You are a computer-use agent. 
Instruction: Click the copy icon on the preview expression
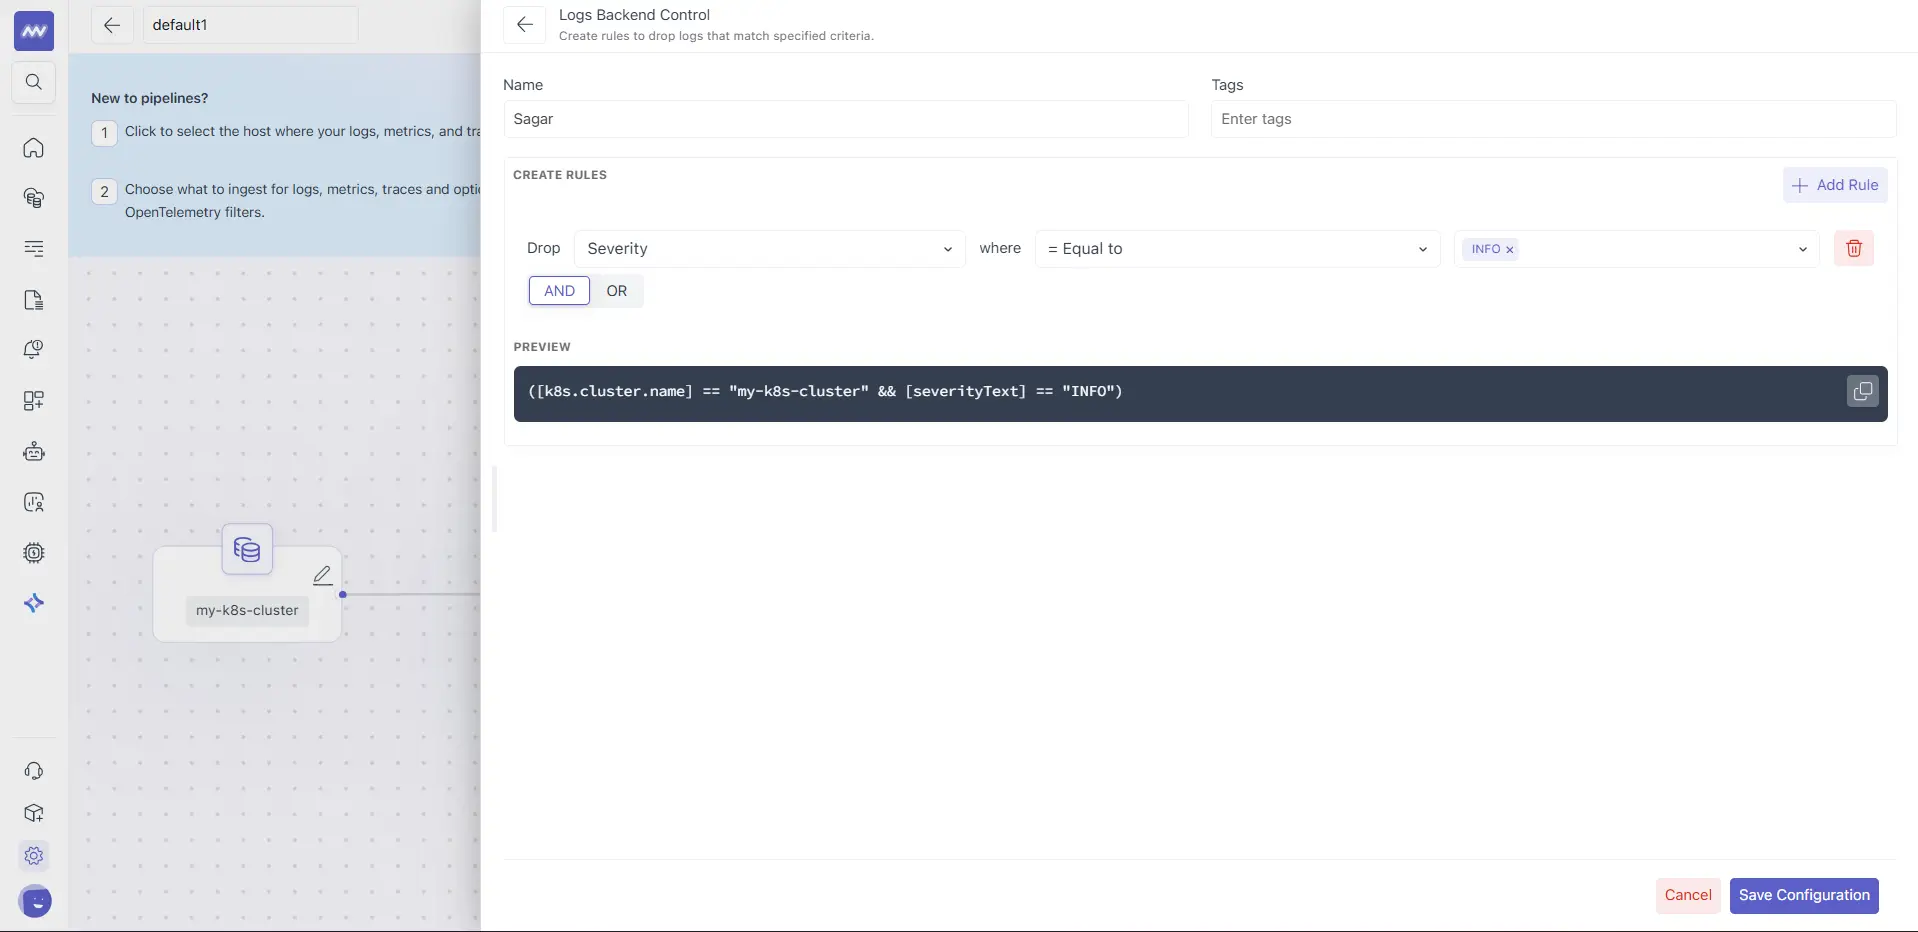click(1861, 391)
